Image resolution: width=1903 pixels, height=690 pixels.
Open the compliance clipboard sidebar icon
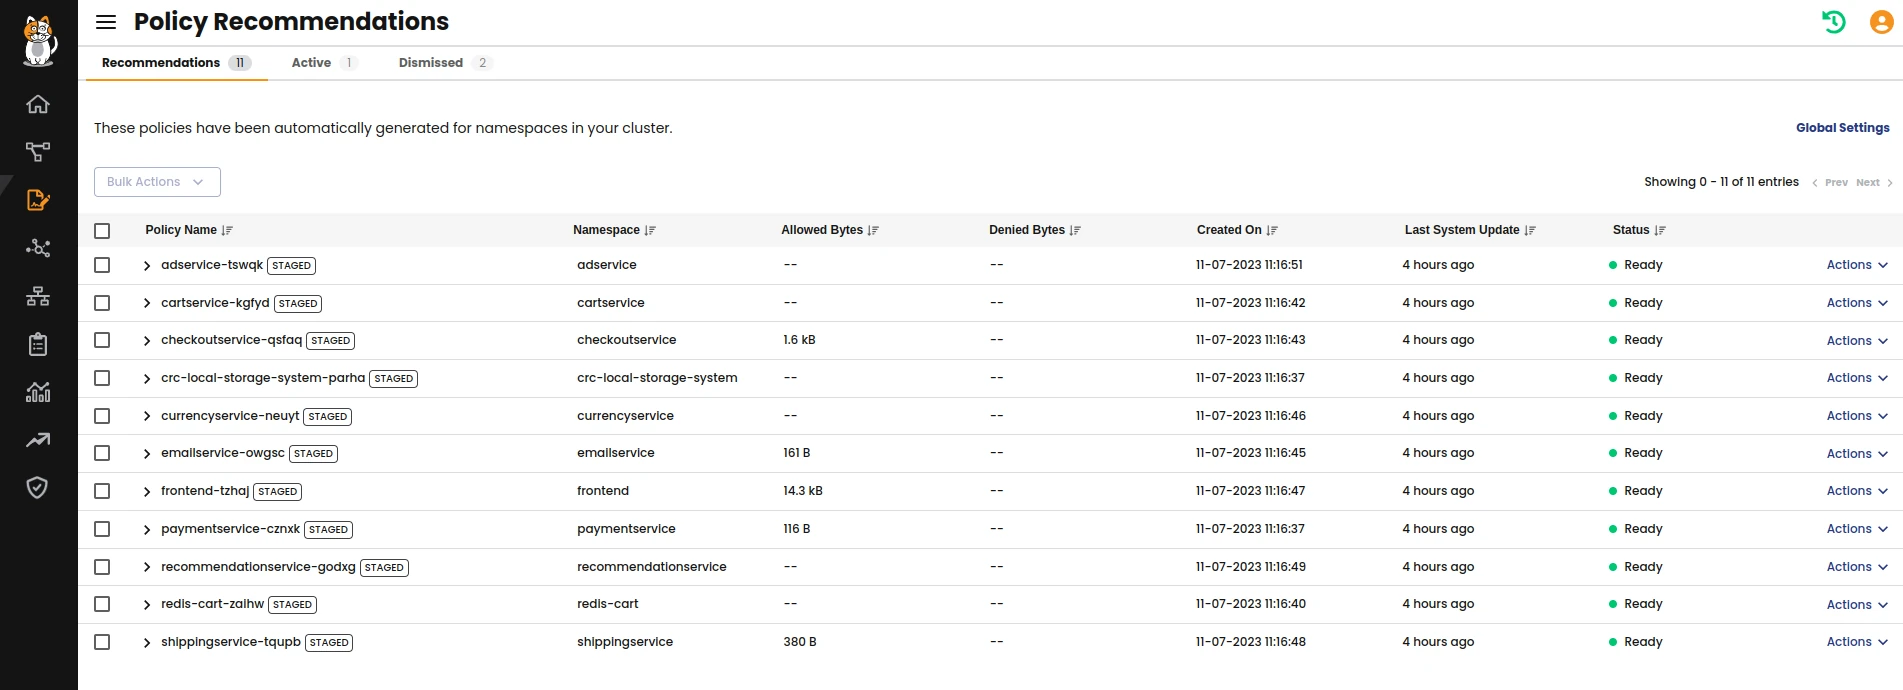click(38, 344)
